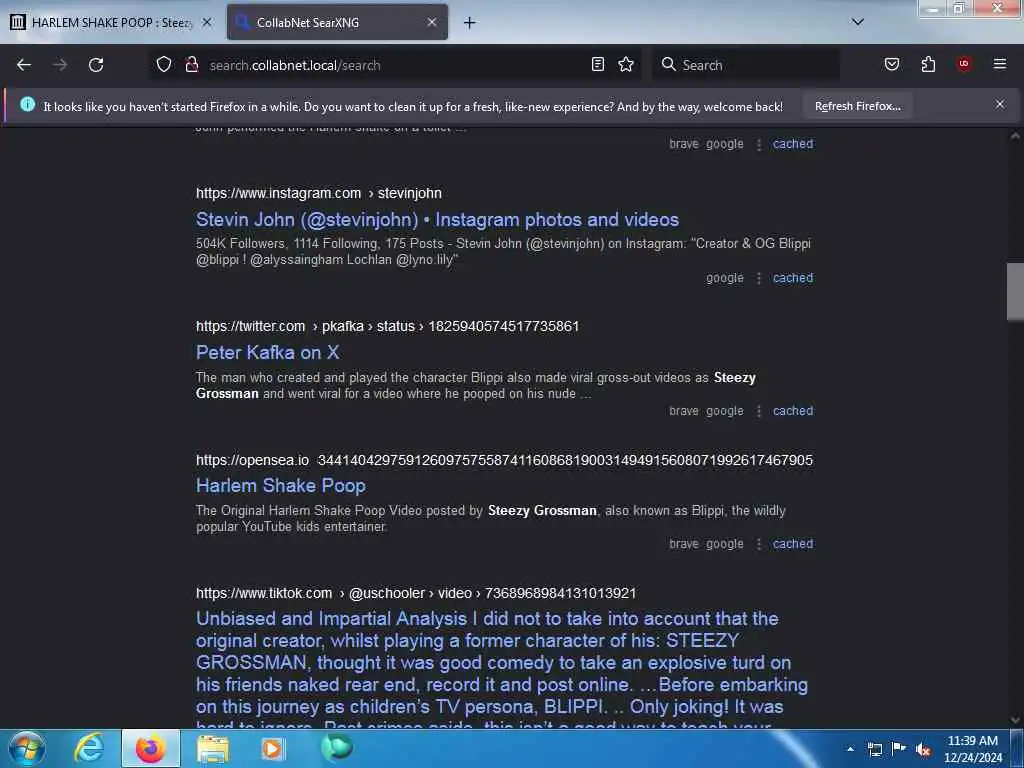
Task: Open the Peter Kafka on X result
Action: pos(267,353)
